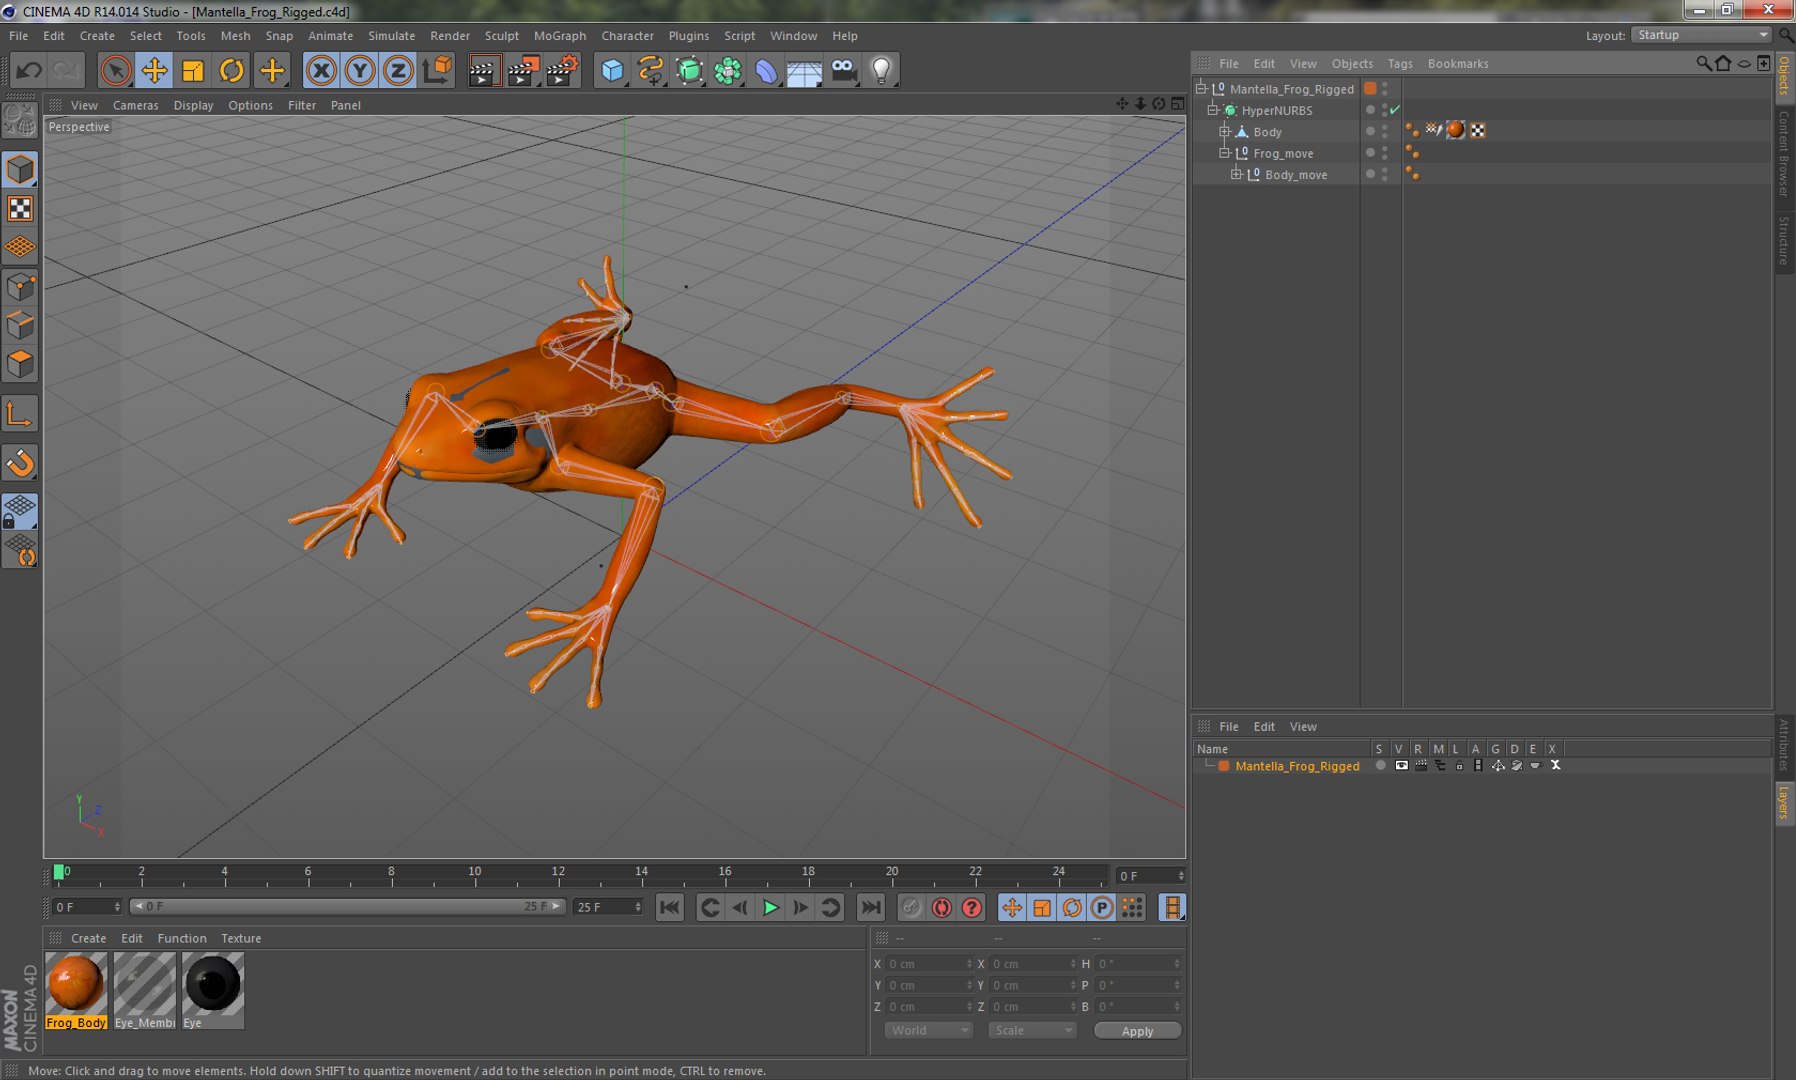This screenshot has width=1796, height=1080.
Task: Click Record Active Objects keyframe button
Action: [x=911, y=907]
